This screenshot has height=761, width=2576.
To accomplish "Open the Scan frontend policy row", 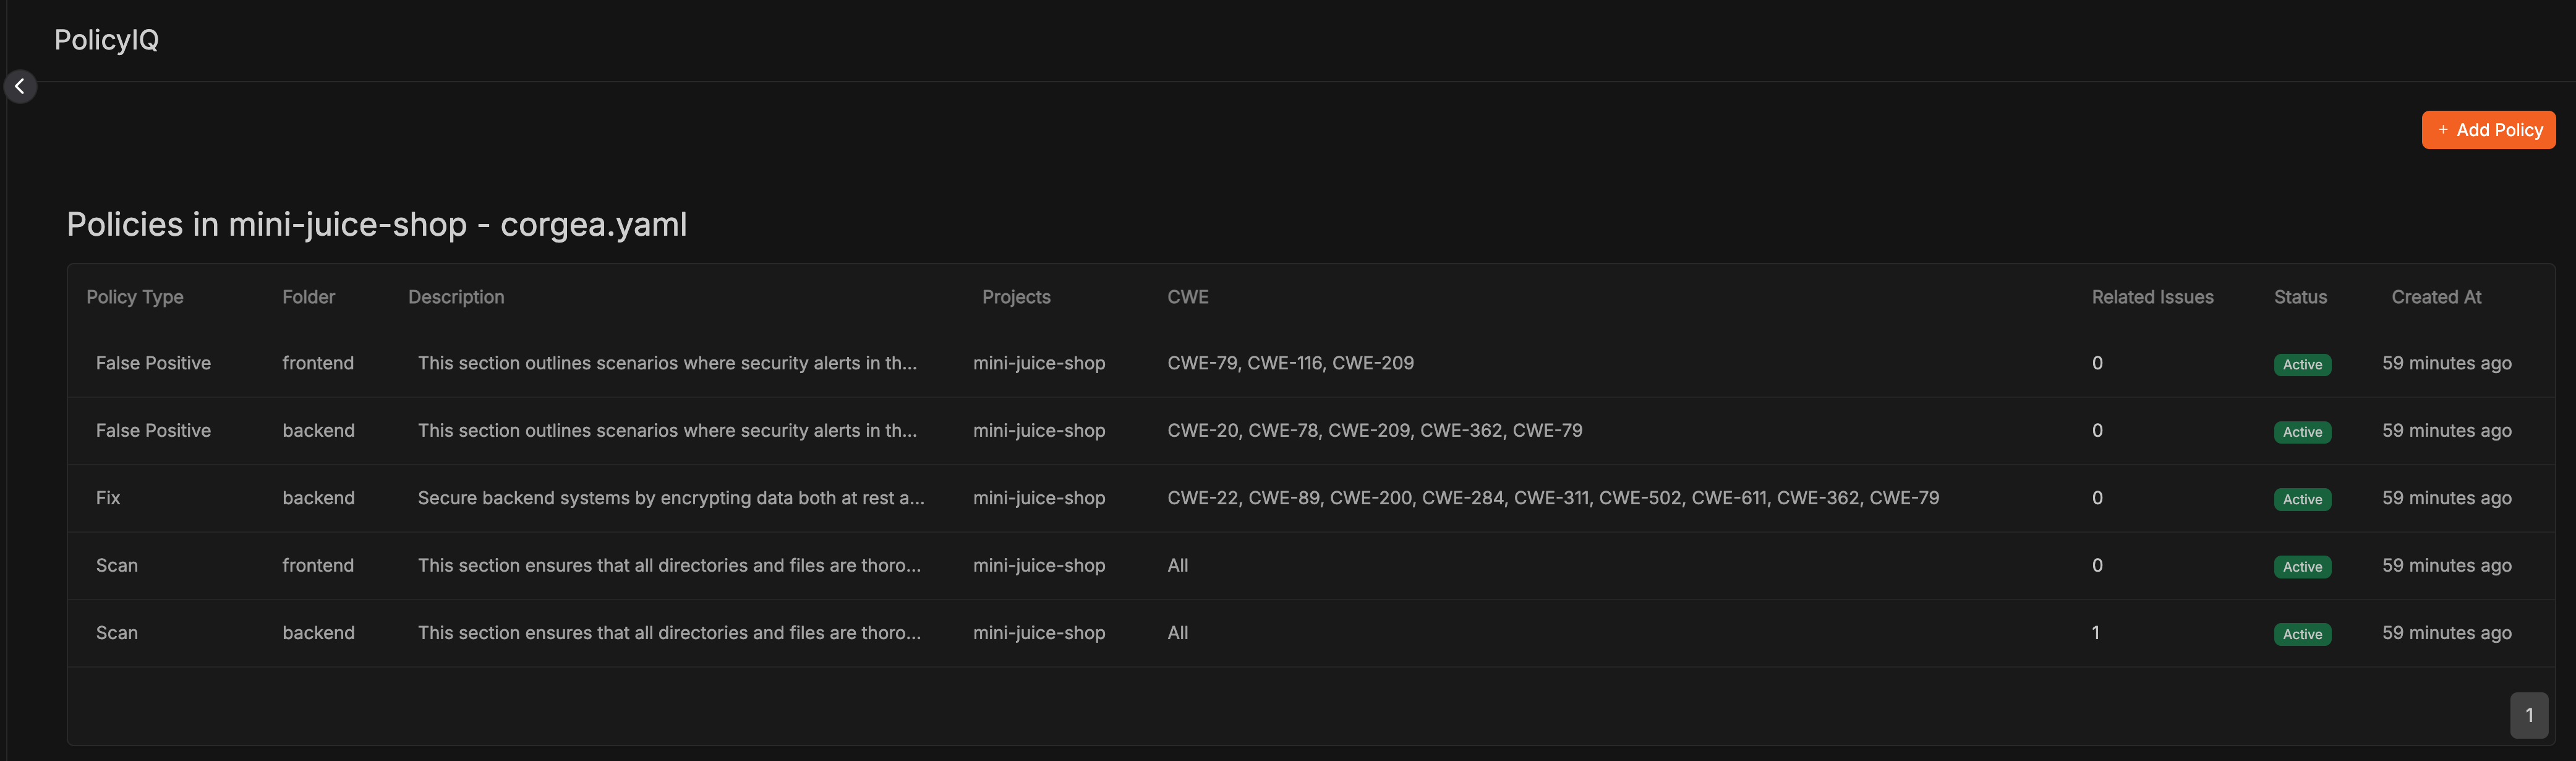I will coord(1311,566).
